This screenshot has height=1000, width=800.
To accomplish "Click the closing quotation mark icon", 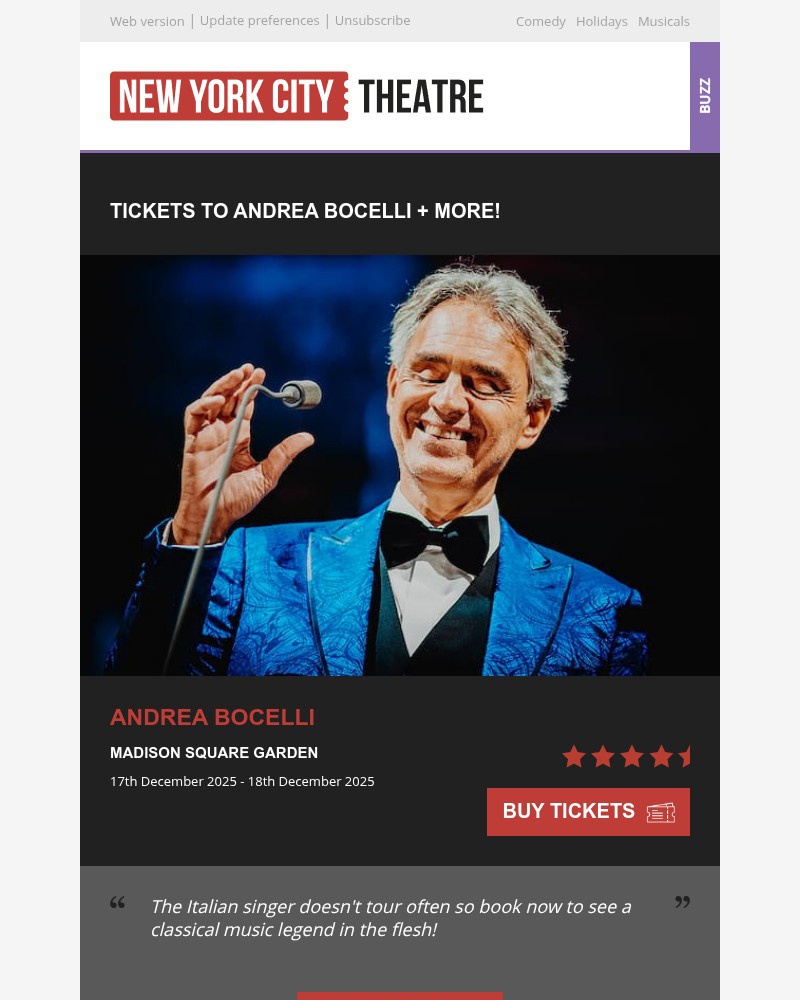I will (682, 903).
